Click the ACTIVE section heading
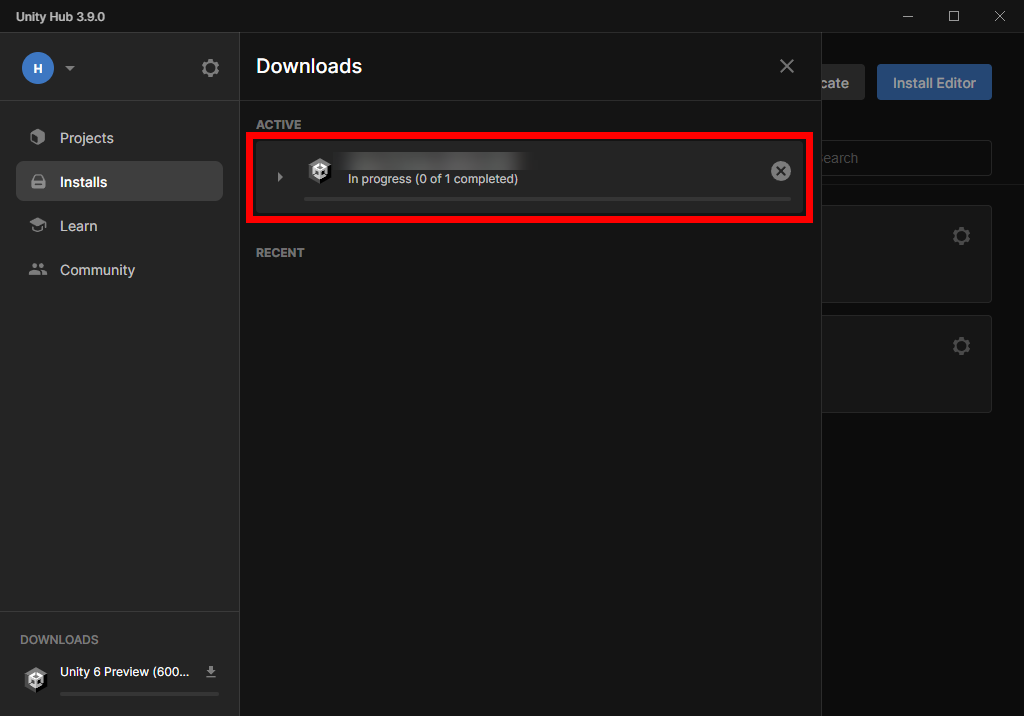This screenshot has width=1024, height=716. pos(279,125)
